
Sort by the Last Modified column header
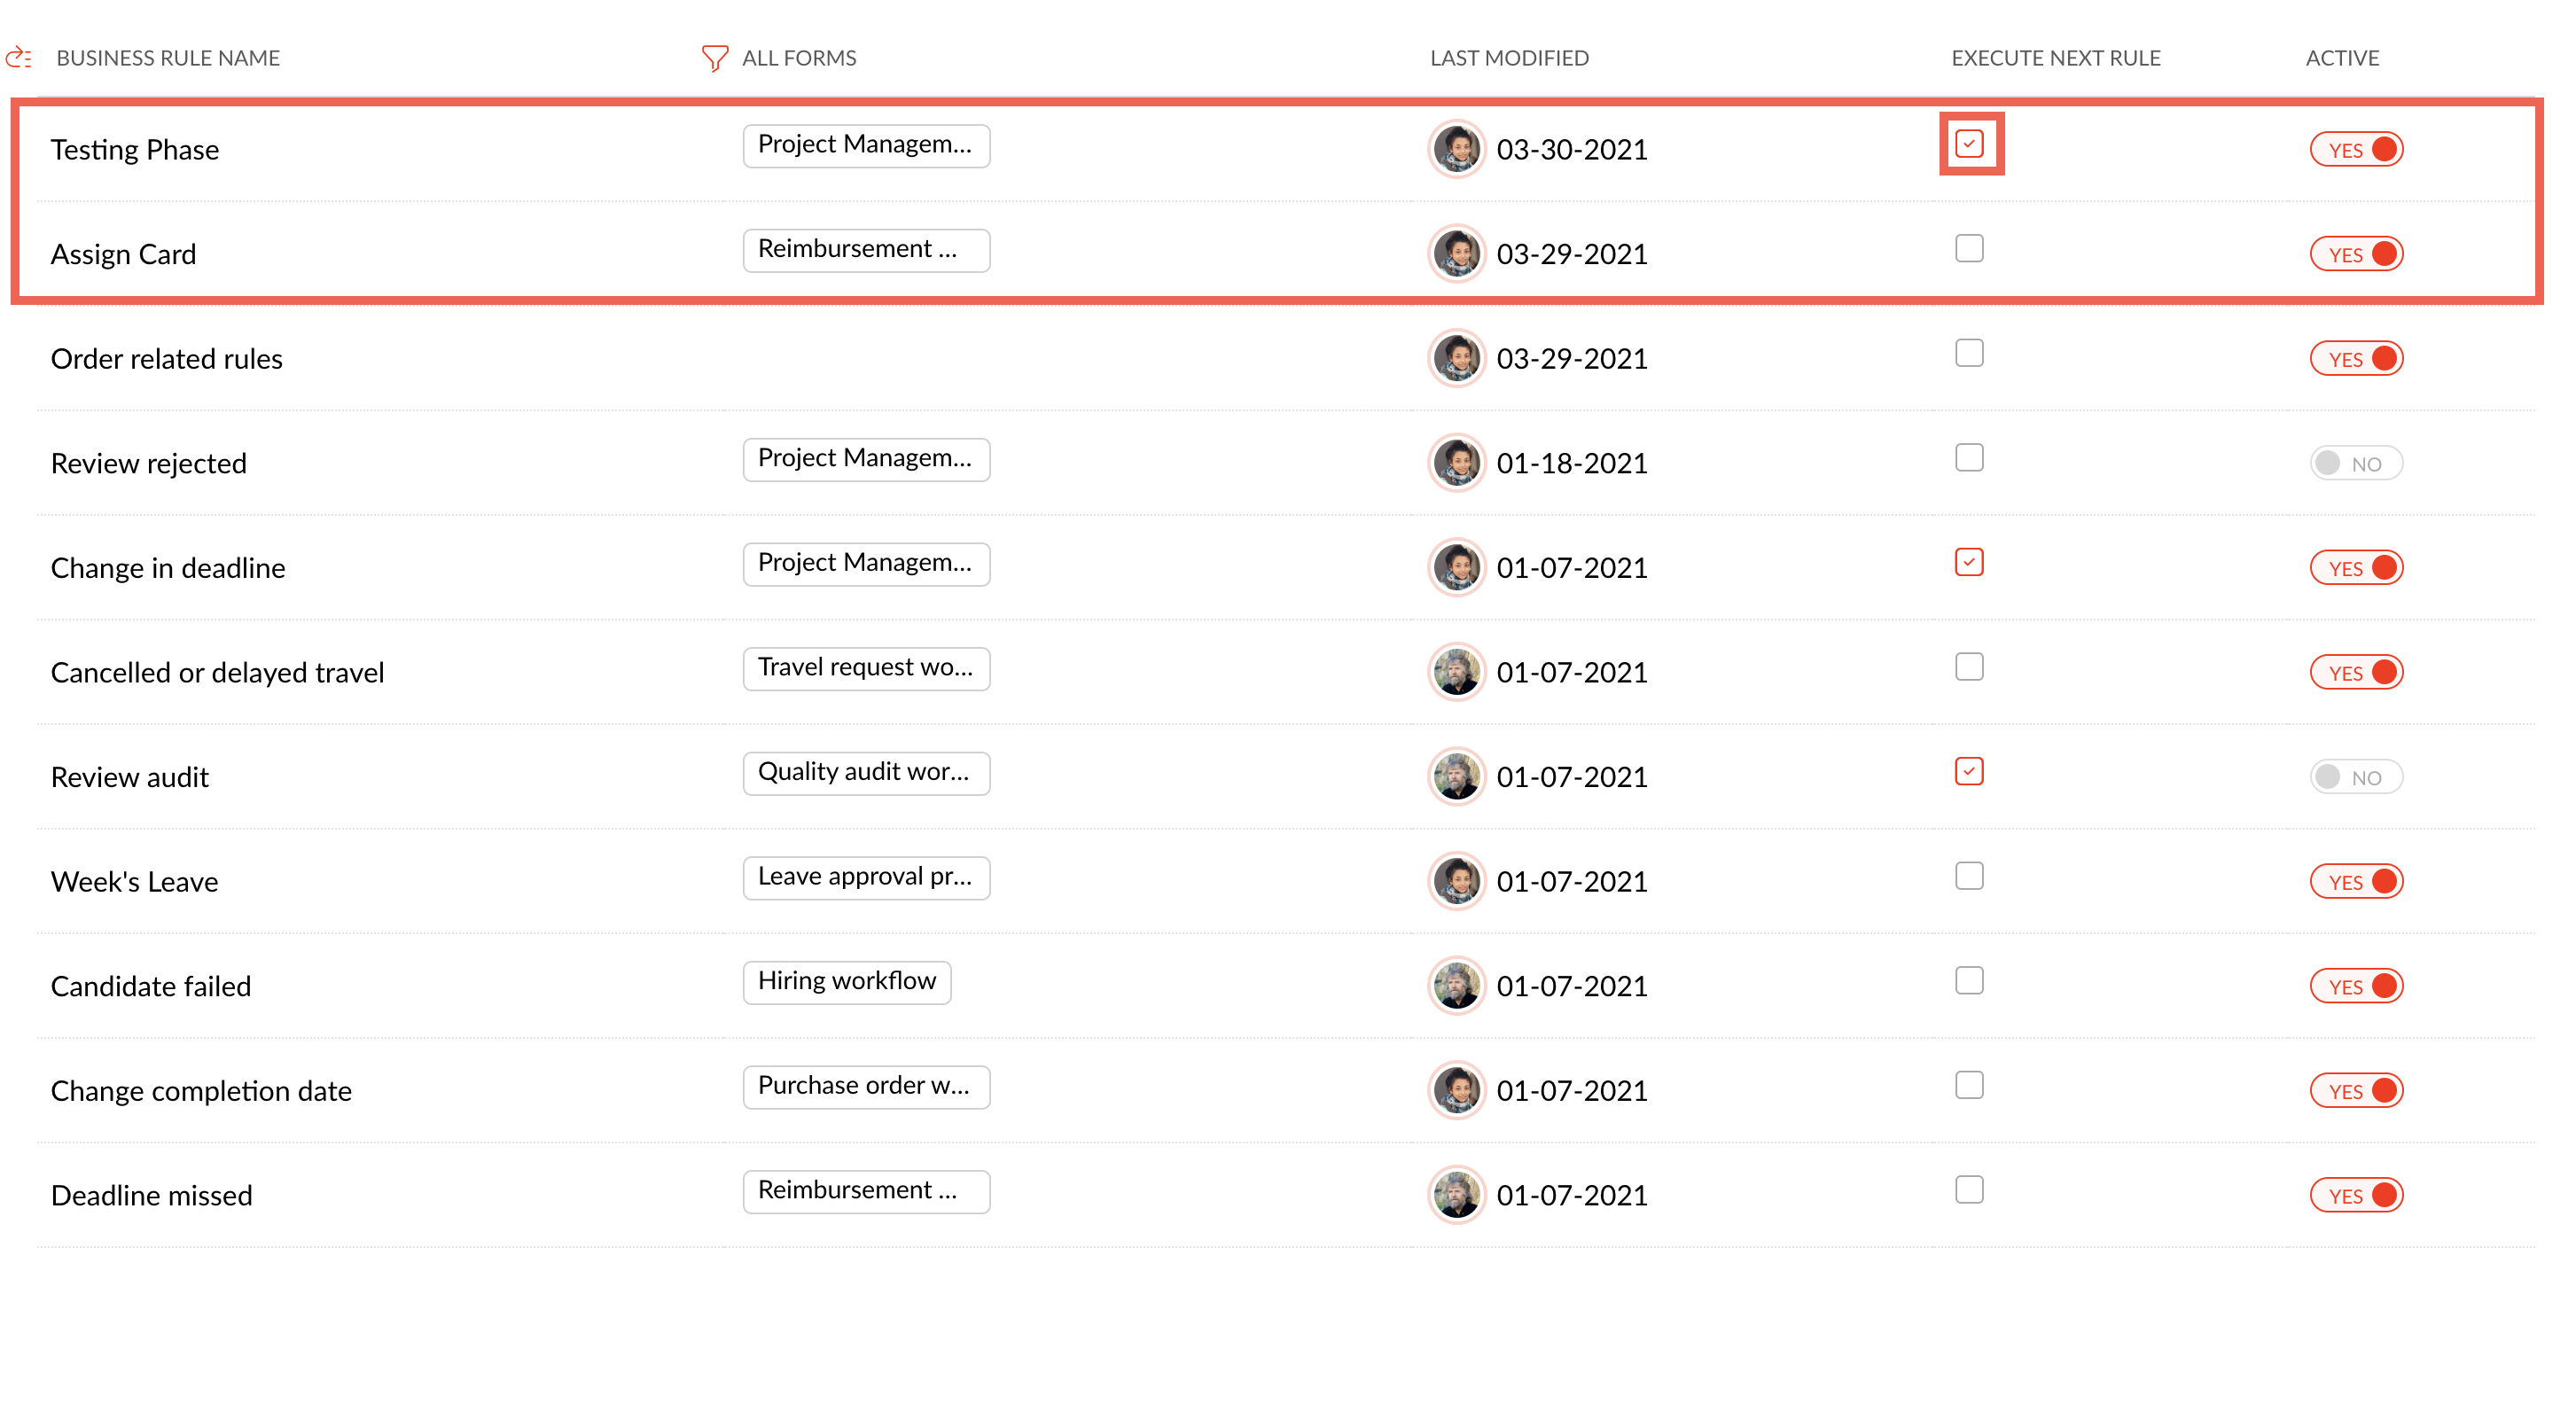pyautogui.click(x=1508, y=58)
